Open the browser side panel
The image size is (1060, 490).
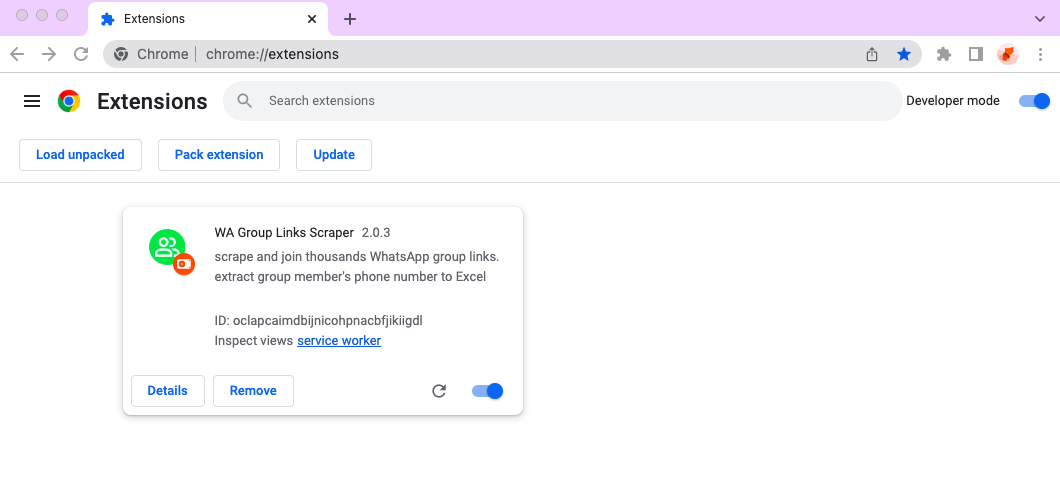[x=975, y=54]
